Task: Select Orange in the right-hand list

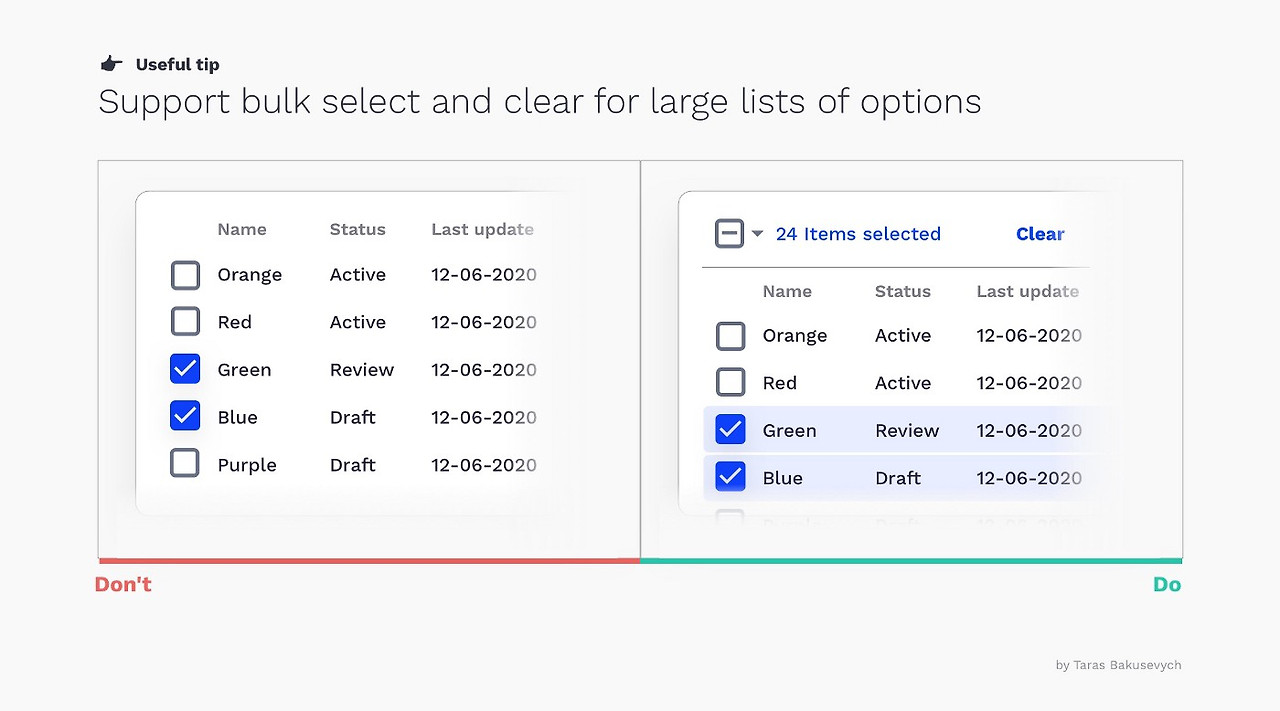Action: click(730, 335)
